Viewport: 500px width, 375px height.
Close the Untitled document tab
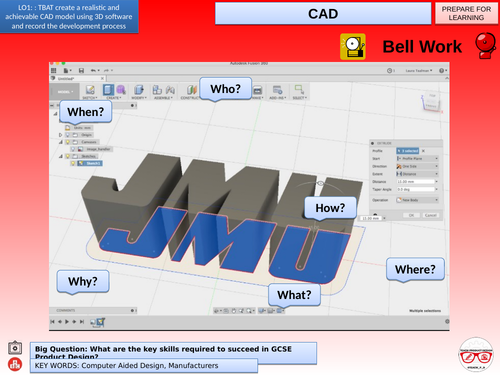[102, 78]
